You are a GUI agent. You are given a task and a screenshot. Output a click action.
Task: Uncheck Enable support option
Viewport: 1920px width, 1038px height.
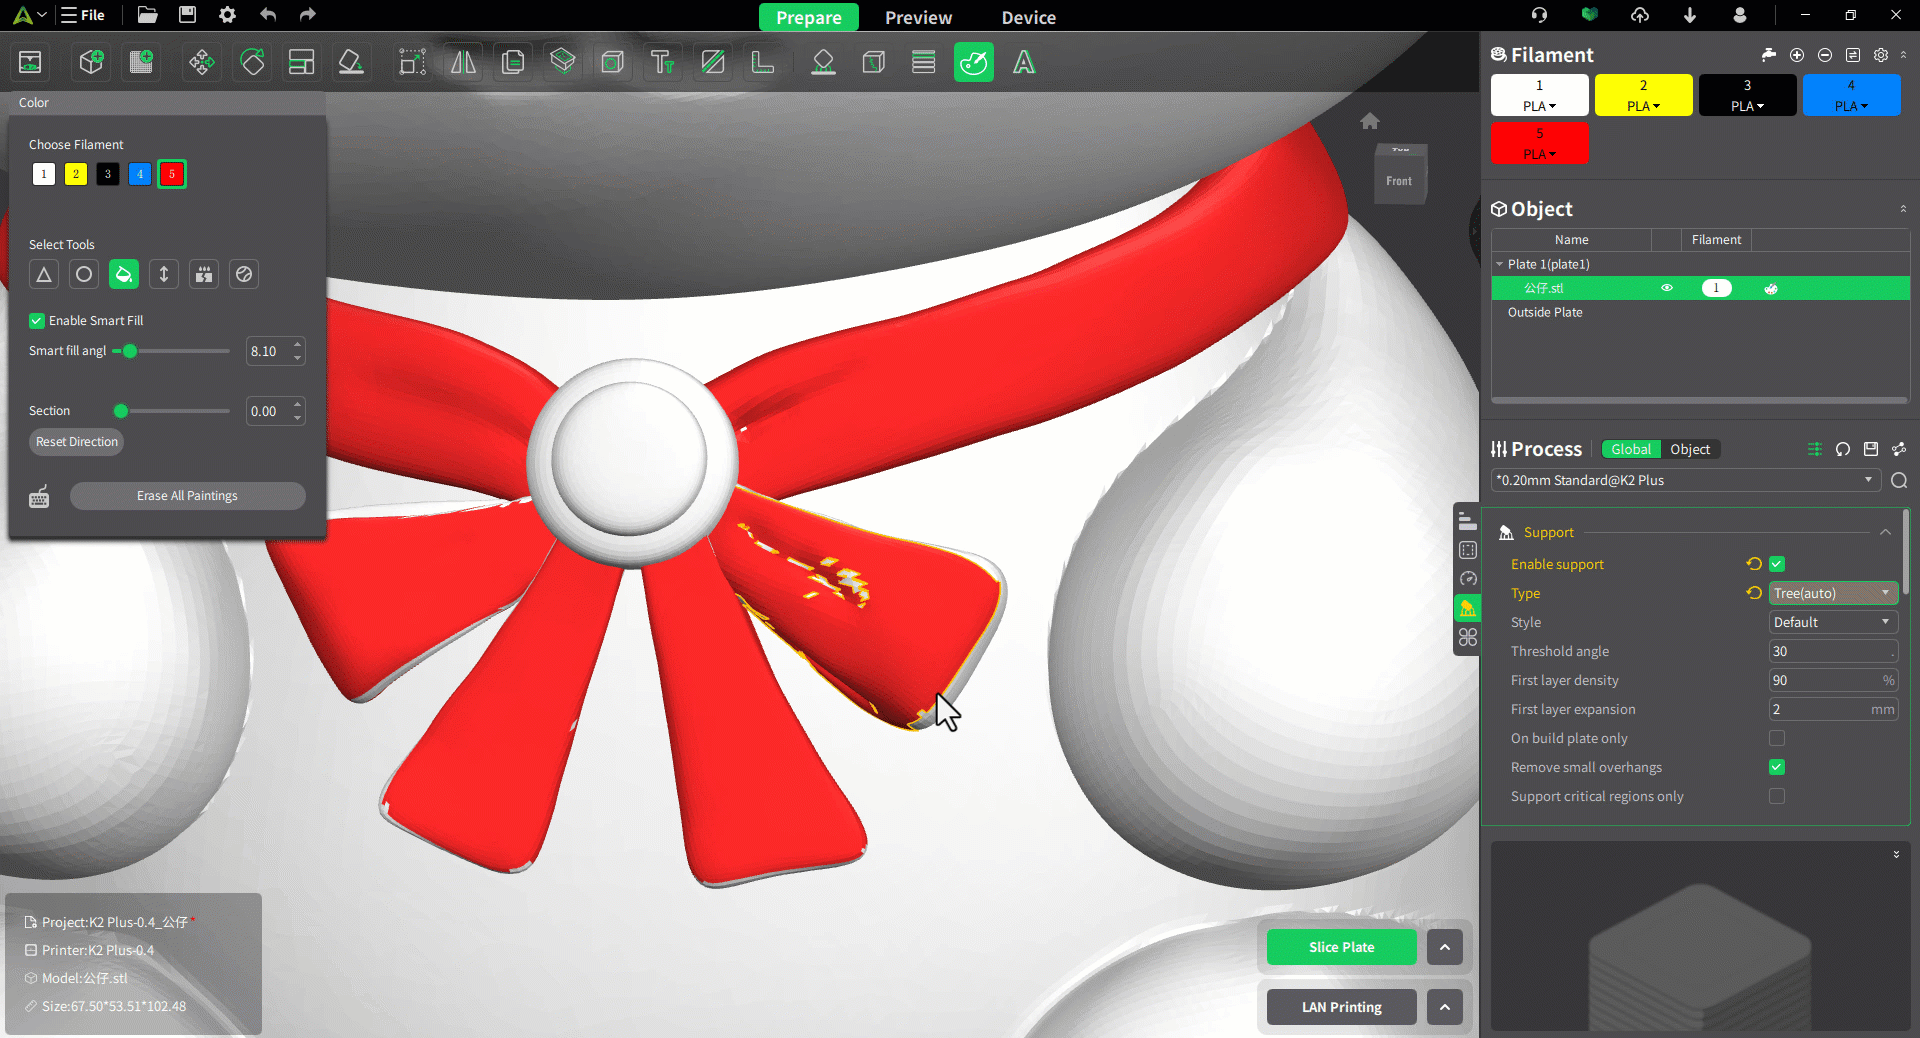coord(1777,564)
